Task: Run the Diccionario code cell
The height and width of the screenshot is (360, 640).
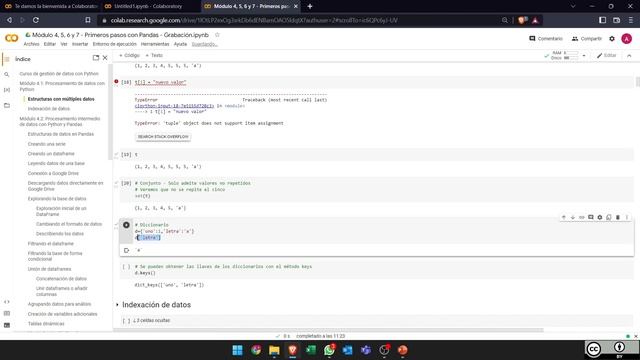Action: [x=126, y=225]
